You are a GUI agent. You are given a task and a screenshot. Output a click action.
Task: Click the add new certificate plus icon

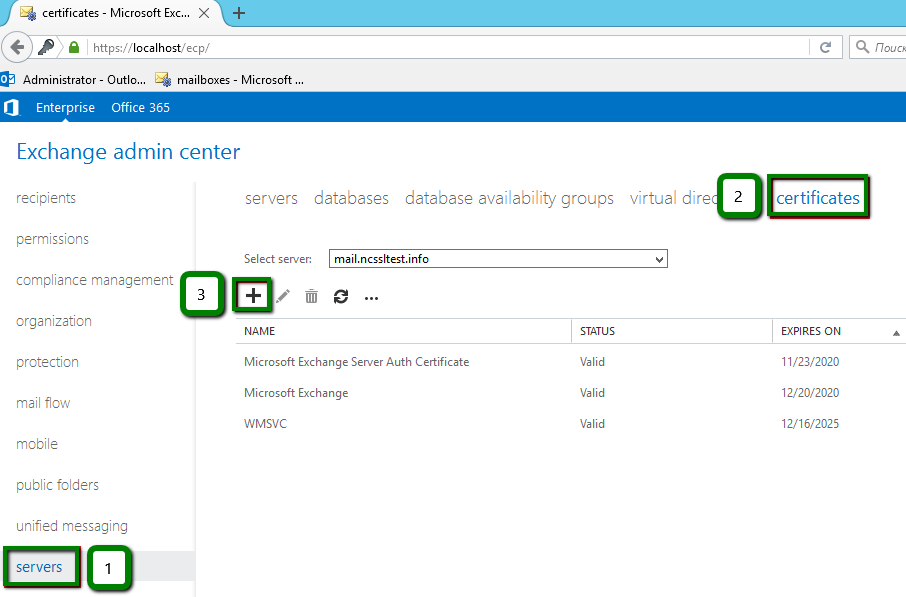(x=253, y=296)
